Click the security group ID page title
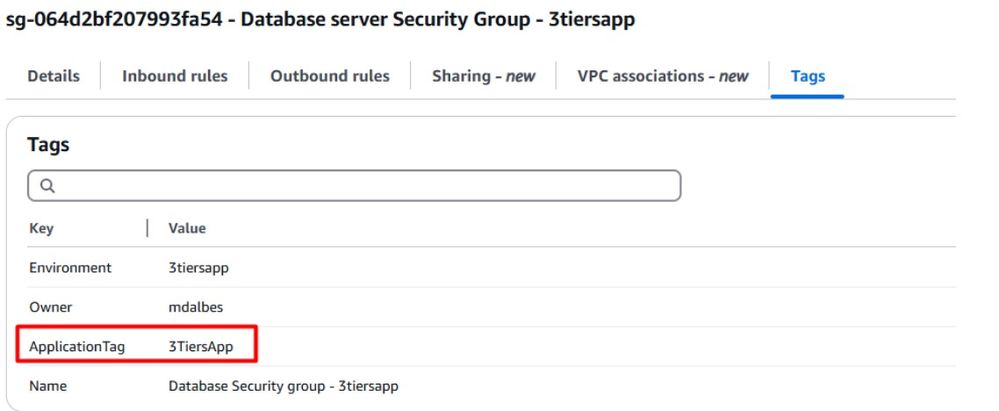The image size is (999, 411). 320,19
